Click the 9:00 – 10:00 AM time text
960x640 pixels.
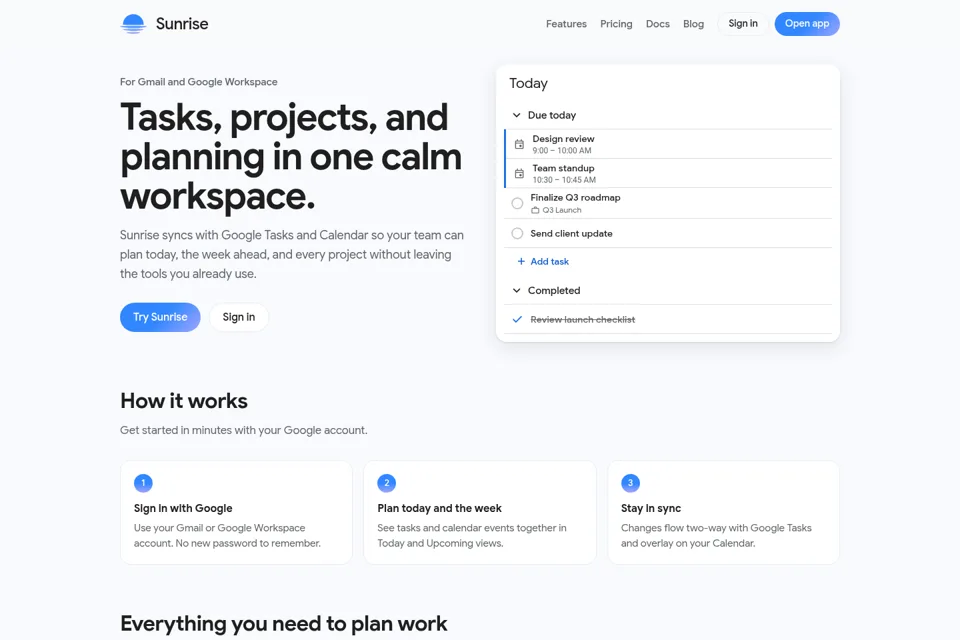click(561, 151)
